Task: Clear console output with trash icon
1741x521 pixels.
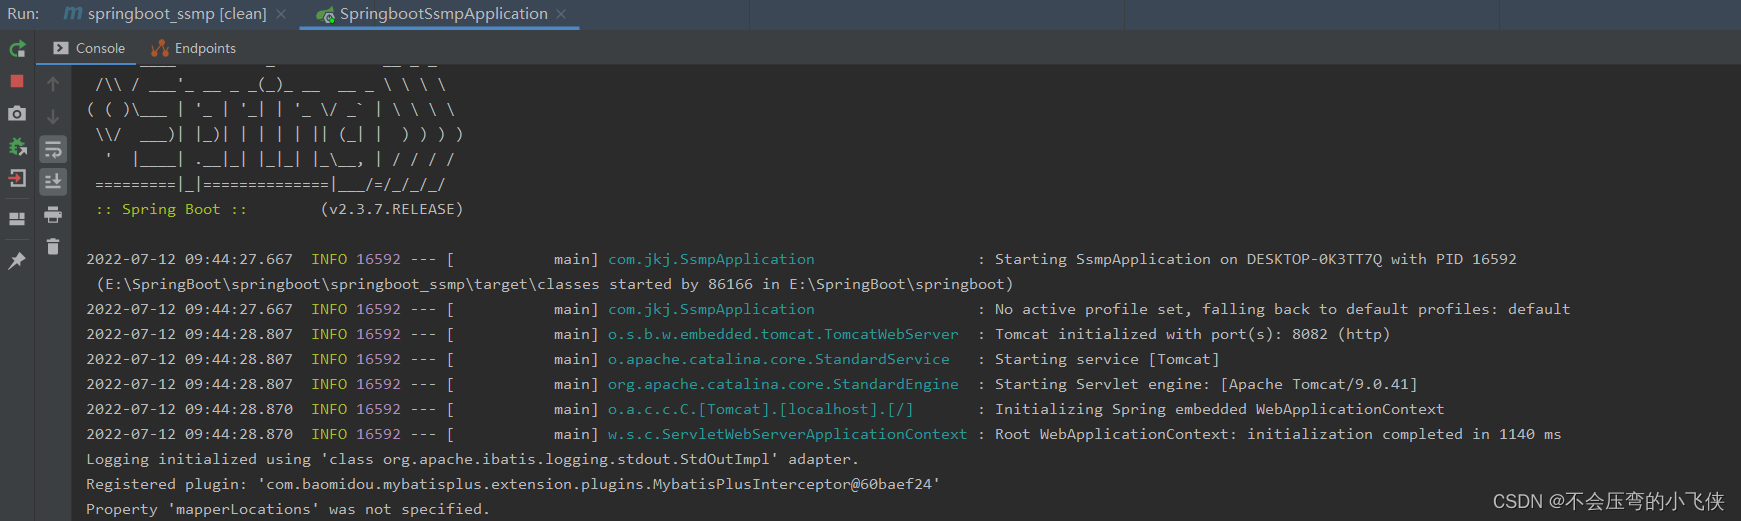Action: point(53,246)
